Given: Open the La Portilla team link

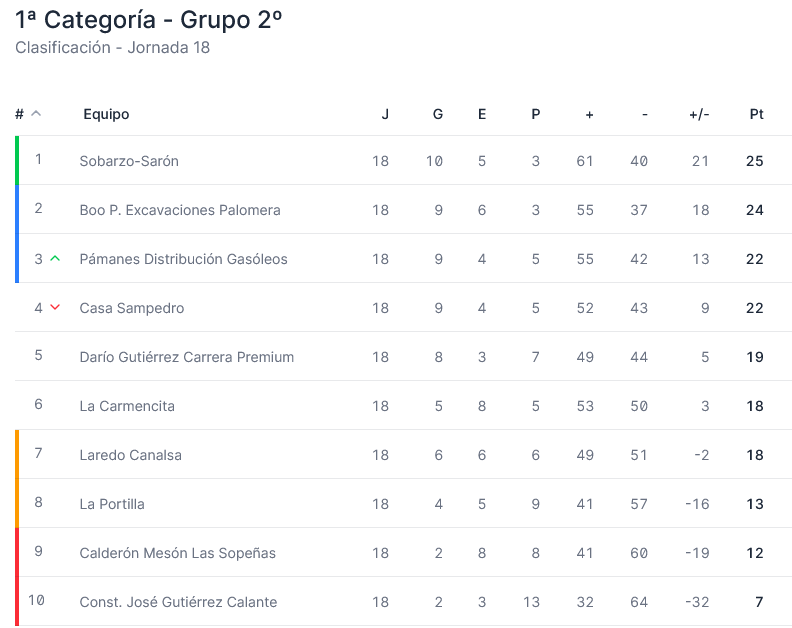Looking at the screenshot, I should coord(112,504).
